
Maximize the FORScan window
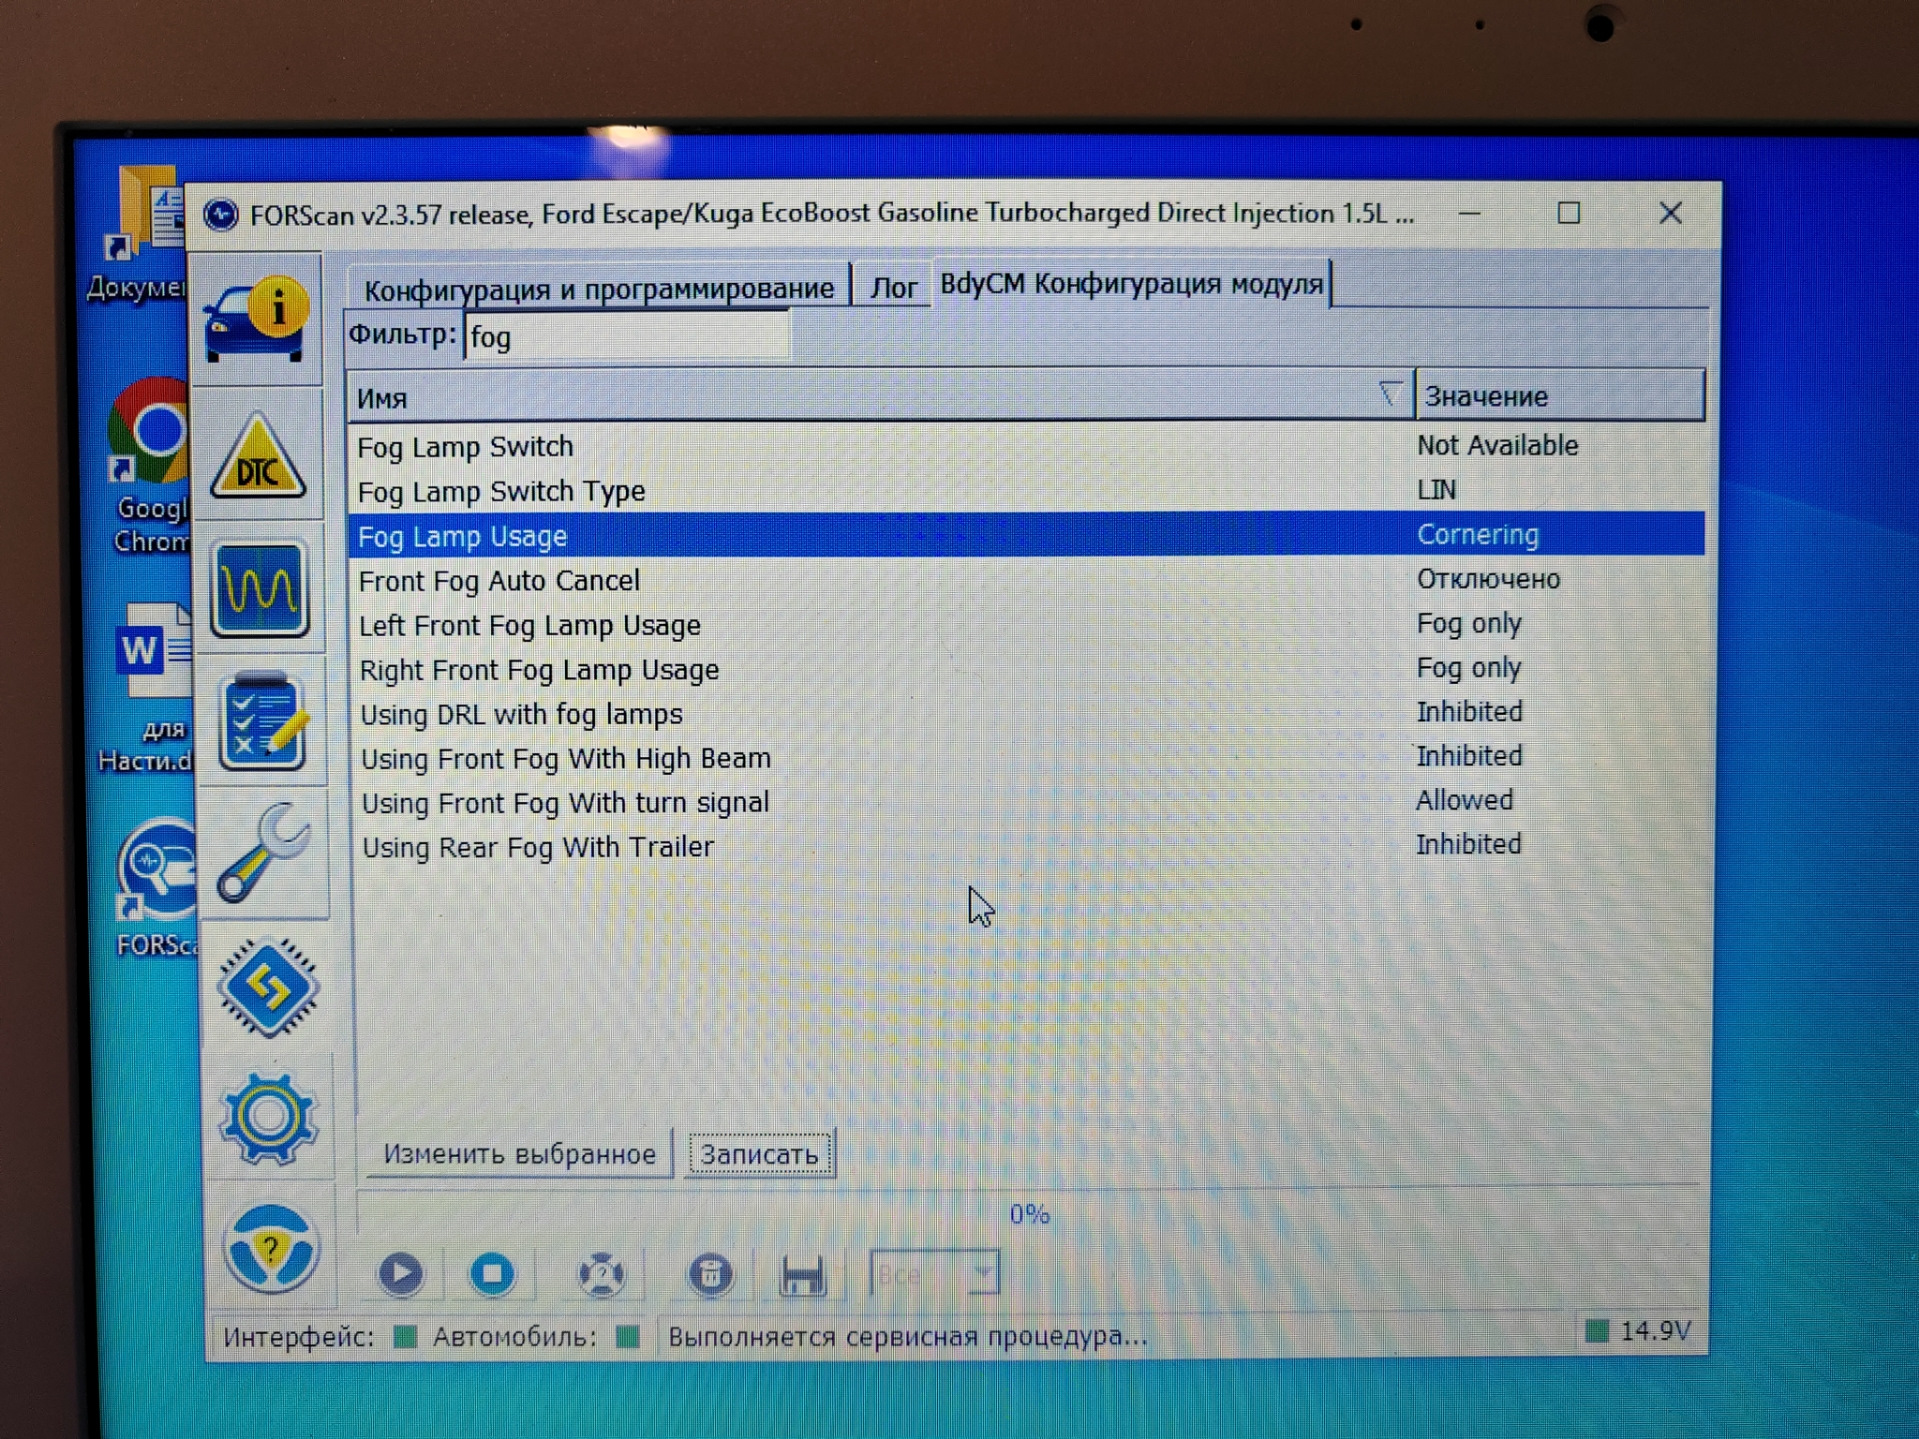pyautogui.click(x=1568, y=213)
